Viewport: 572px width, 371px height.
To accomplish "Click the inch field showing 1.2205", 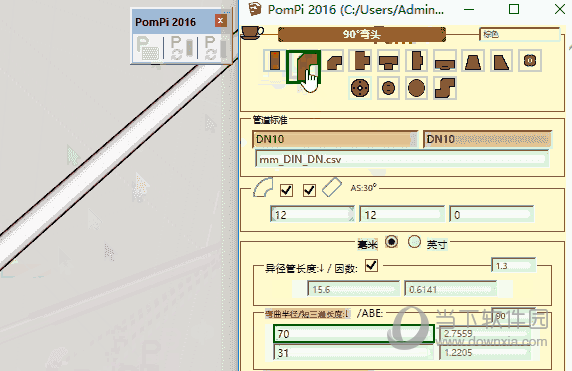I will pos(485,352).
